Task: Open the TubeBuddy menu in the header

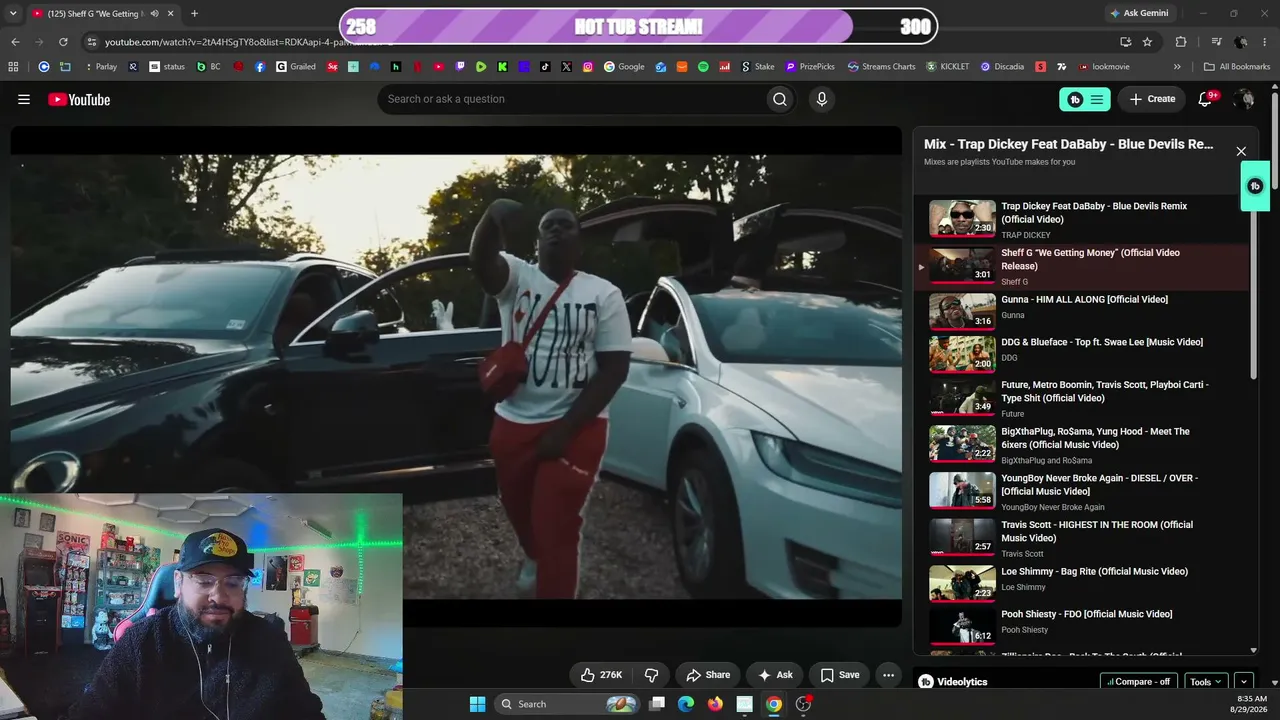Action: 1085,99
